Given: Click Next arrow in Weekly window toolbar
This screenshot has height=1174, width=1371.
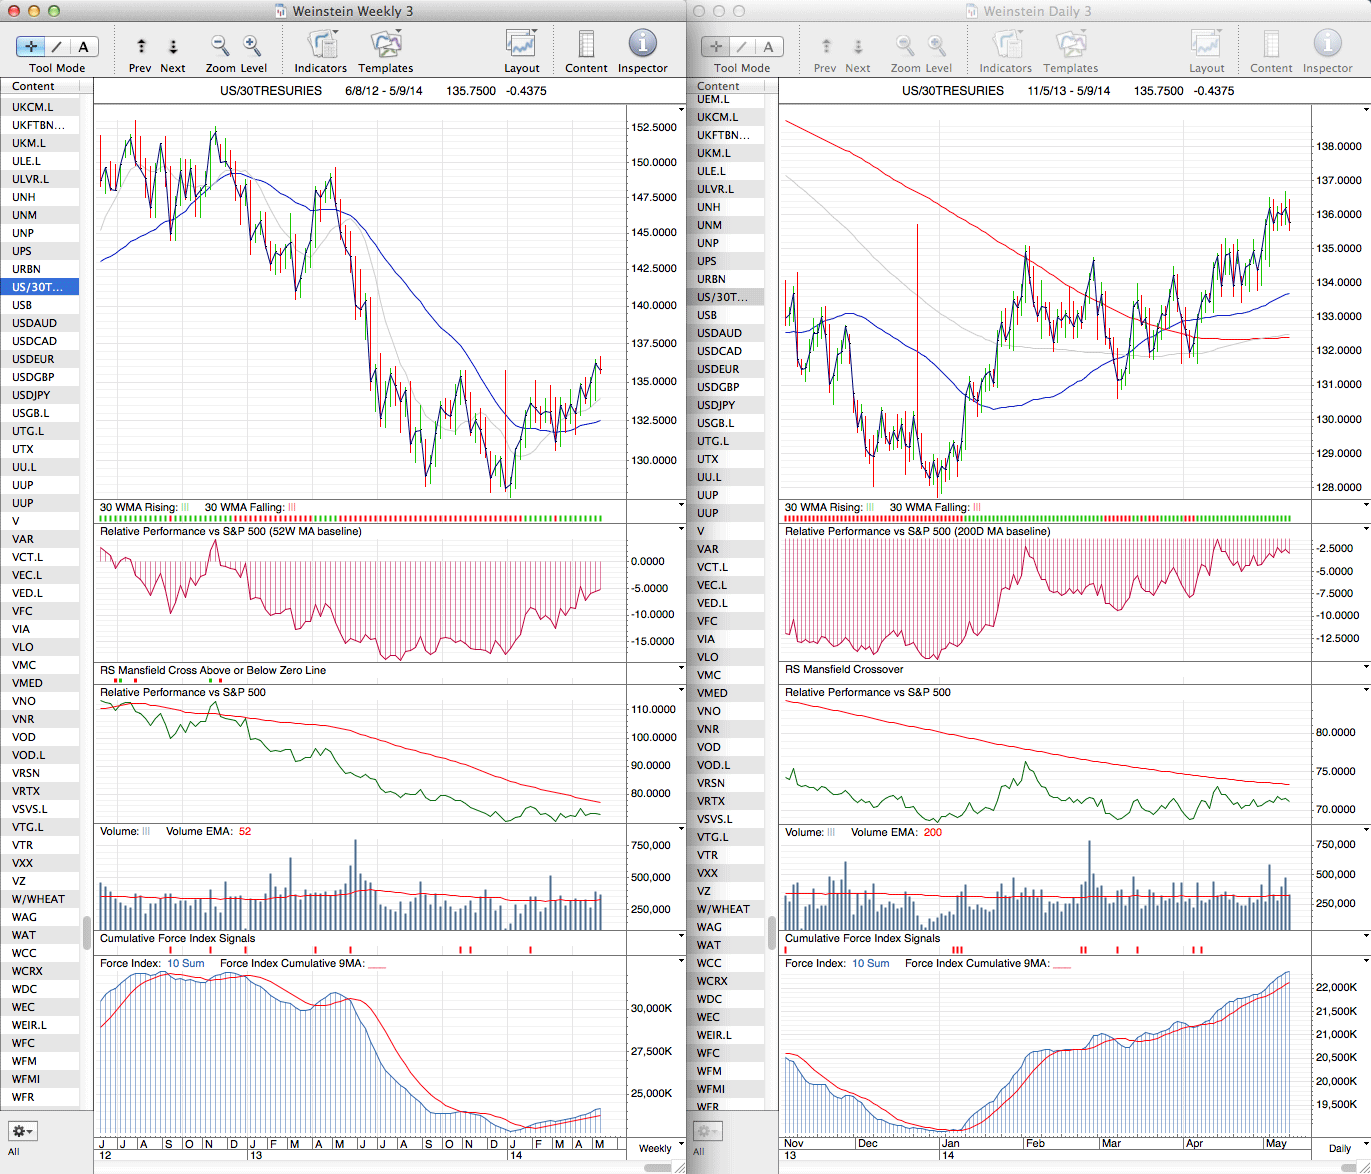Looking at the screenshot, I should tap(173, 46).
